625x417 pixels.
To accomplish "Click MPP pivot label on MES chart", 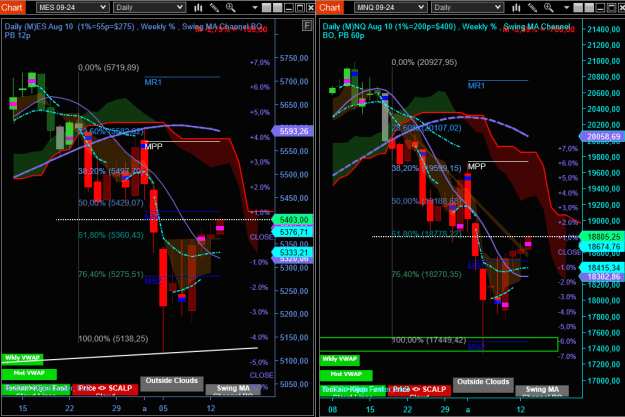I will tap(153, 146).
